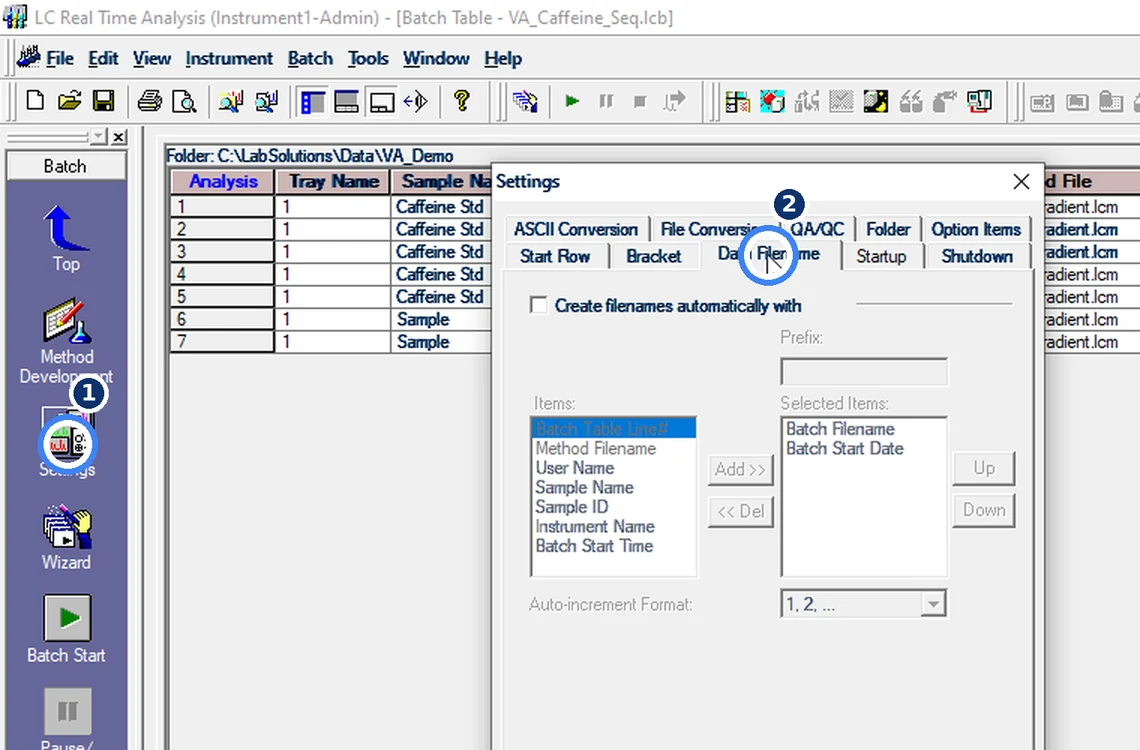
Task: Enable Create filenames automatically with checkbox
Action: click(x=539, y=305)
